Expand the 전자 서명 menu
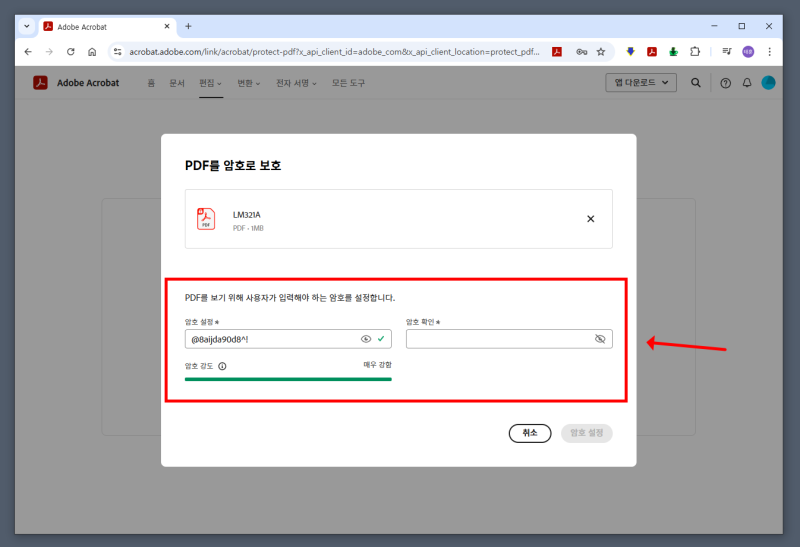800x547 pixels. 296,83
